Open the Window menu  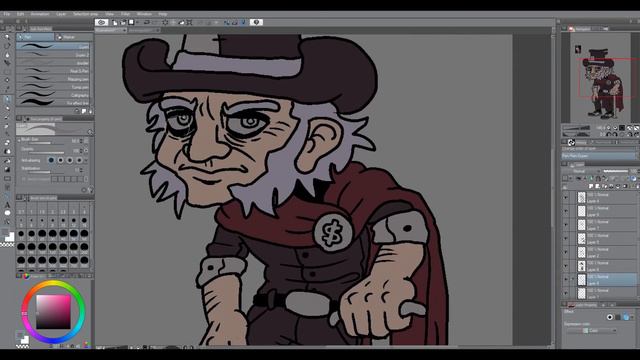pos(144,14)
